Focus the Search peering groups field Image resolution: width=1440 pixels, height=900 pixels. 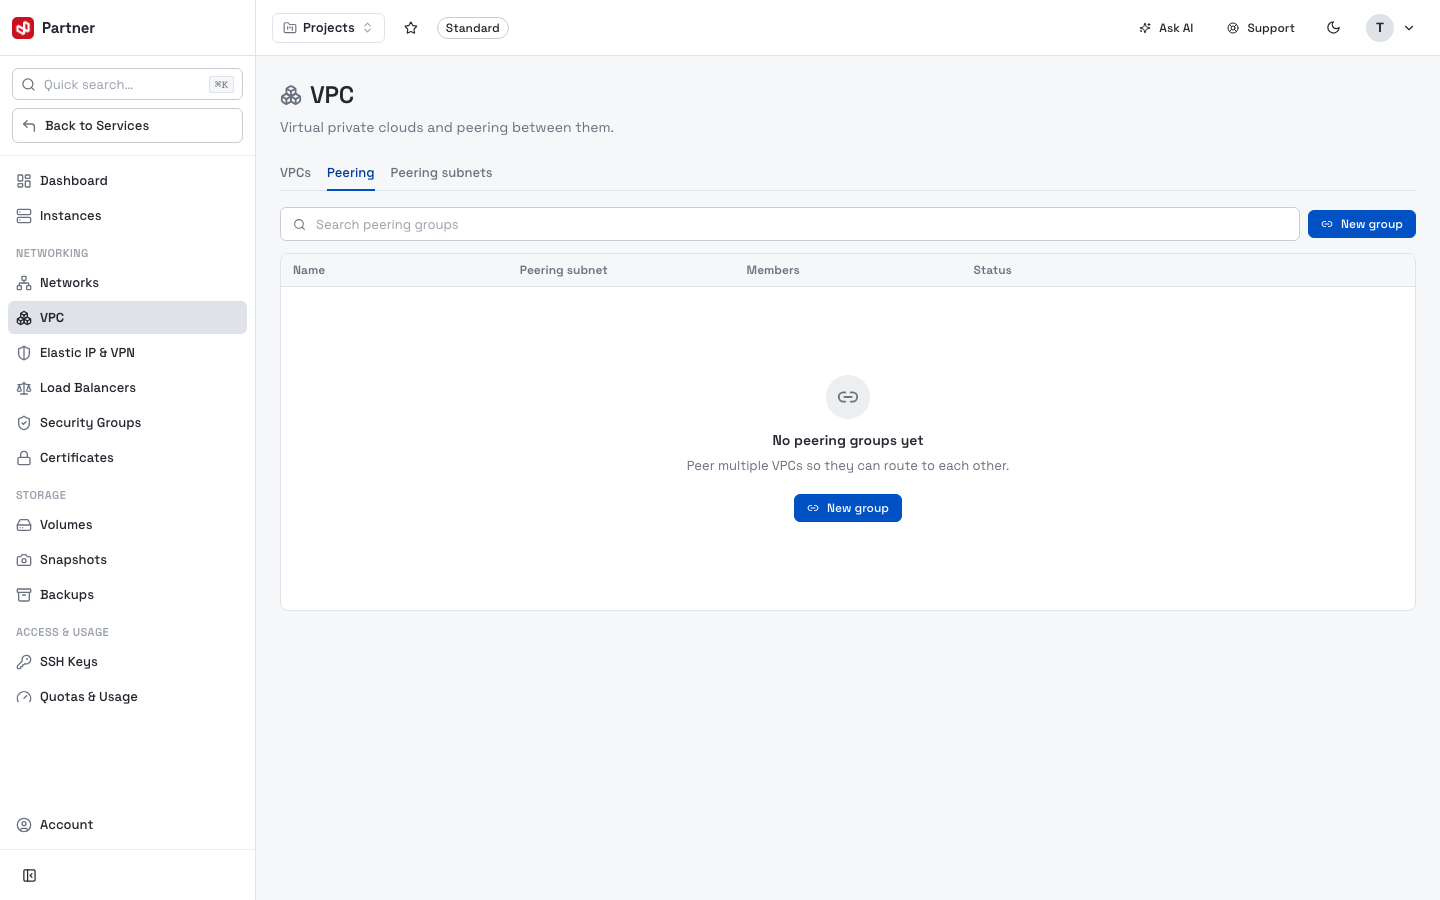(x=790, y=224)
